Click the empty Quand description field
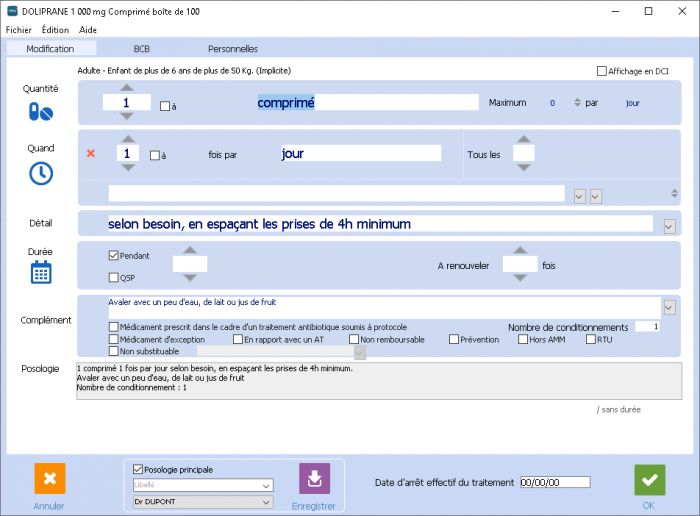Screen dimensions: 700x516 (337, 194)
